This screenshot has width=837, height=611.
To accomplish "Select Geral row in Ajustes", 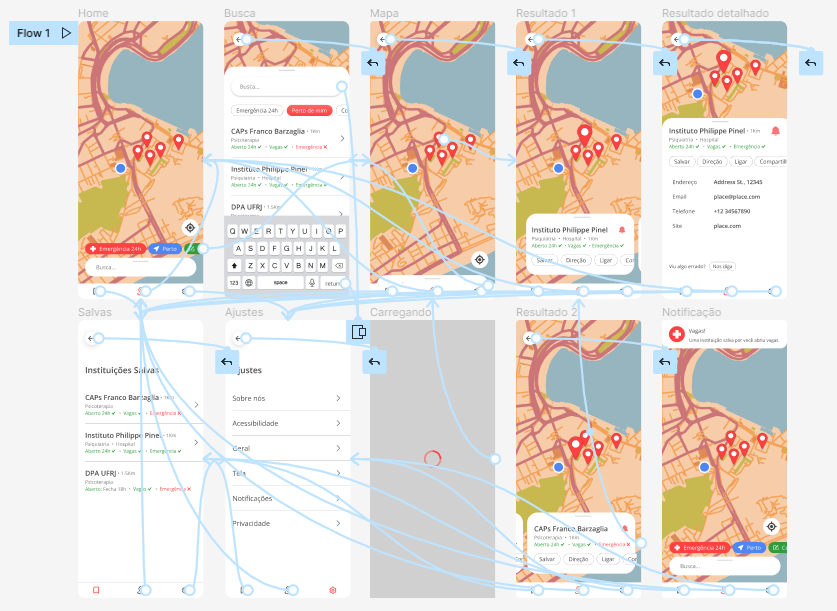I will (288, 448).
